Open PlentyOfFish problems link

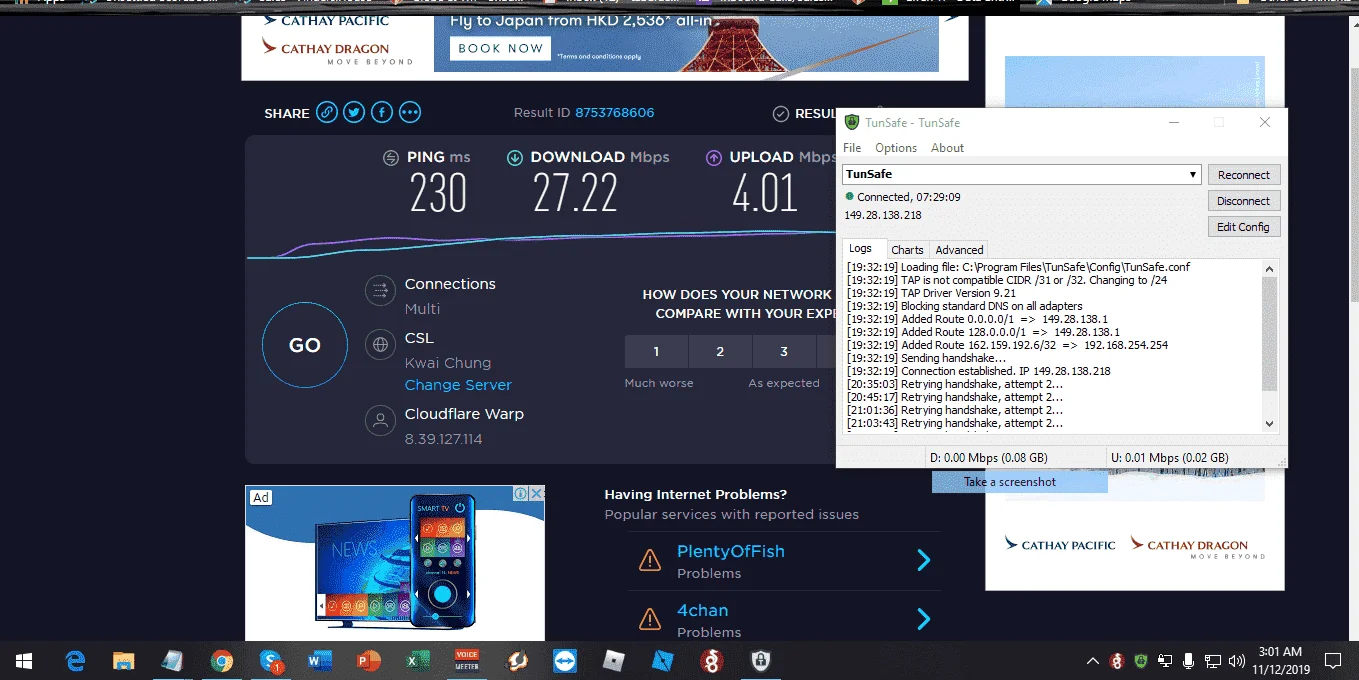pyautogui.click(x=730, y=551)
